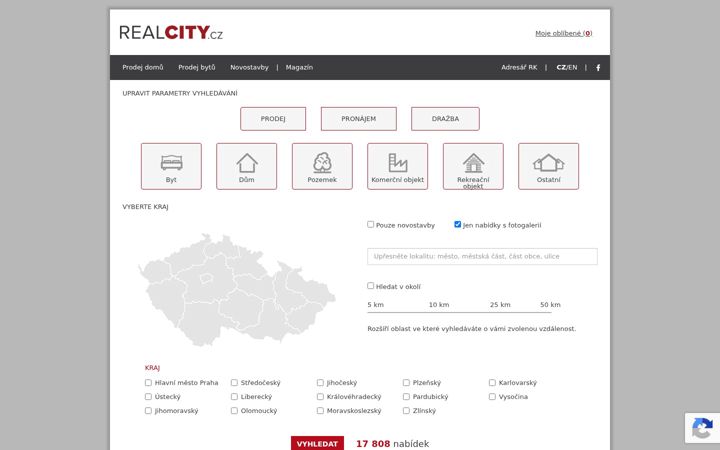This screenshot has height=450, width=720.
Task: Go to Novostavby in navigation
Action: pyautogui.click(x=249, y=68)
